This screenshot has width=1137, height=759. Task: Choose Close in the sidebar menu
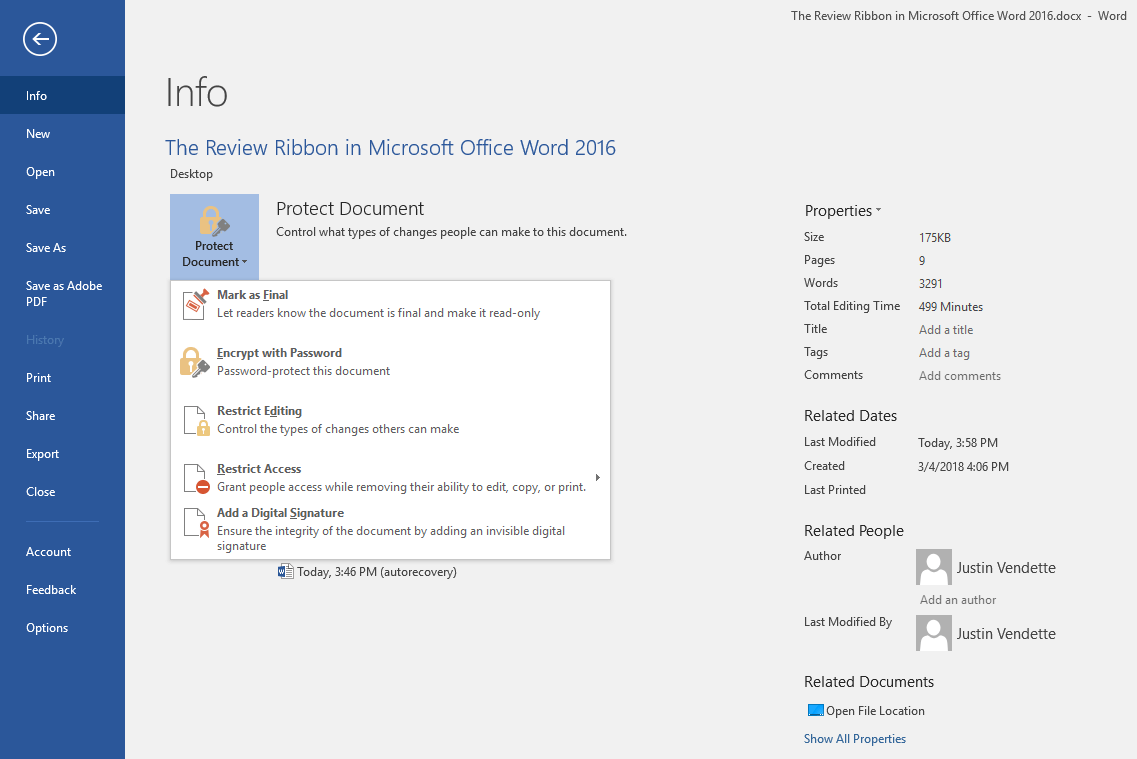click(62, 492)
